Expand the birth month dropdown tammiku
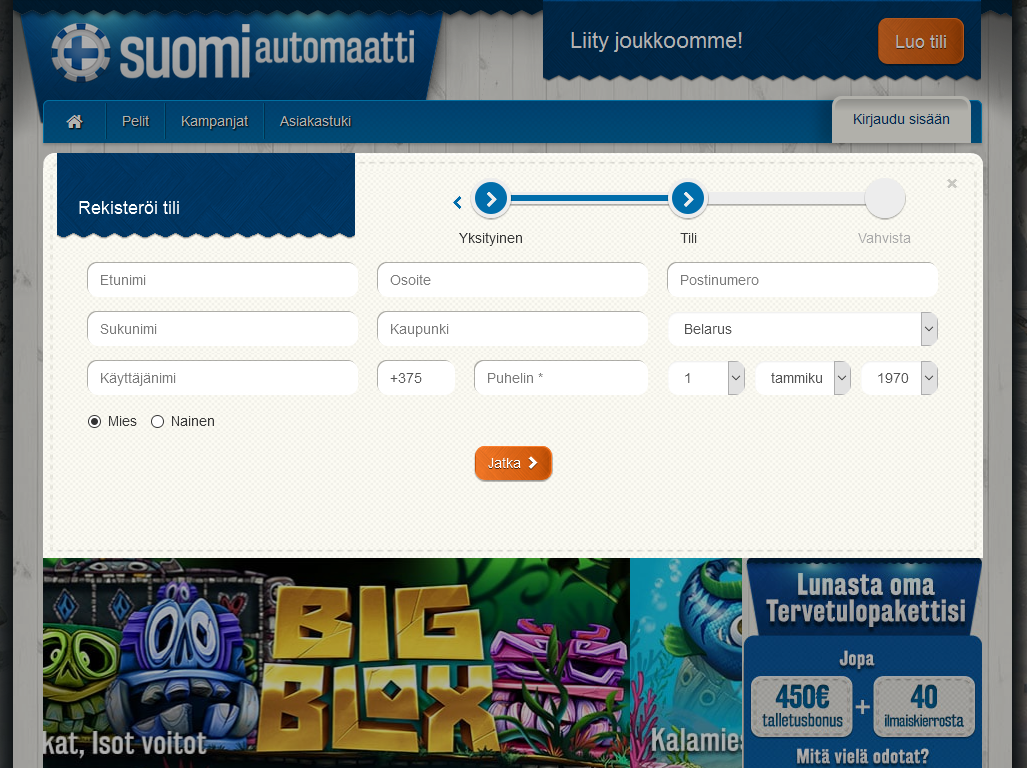This screenshot has width=1027, height=768. click(803, 378)
